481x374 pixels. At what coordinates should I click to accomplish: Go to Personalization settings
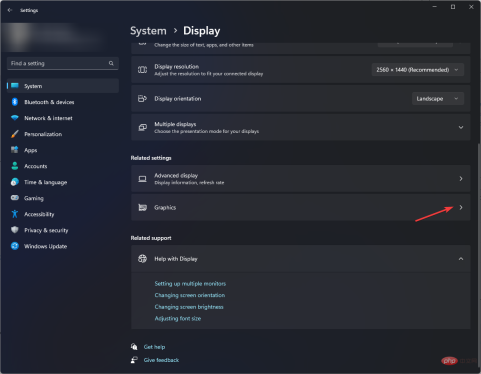pos(63,134)
